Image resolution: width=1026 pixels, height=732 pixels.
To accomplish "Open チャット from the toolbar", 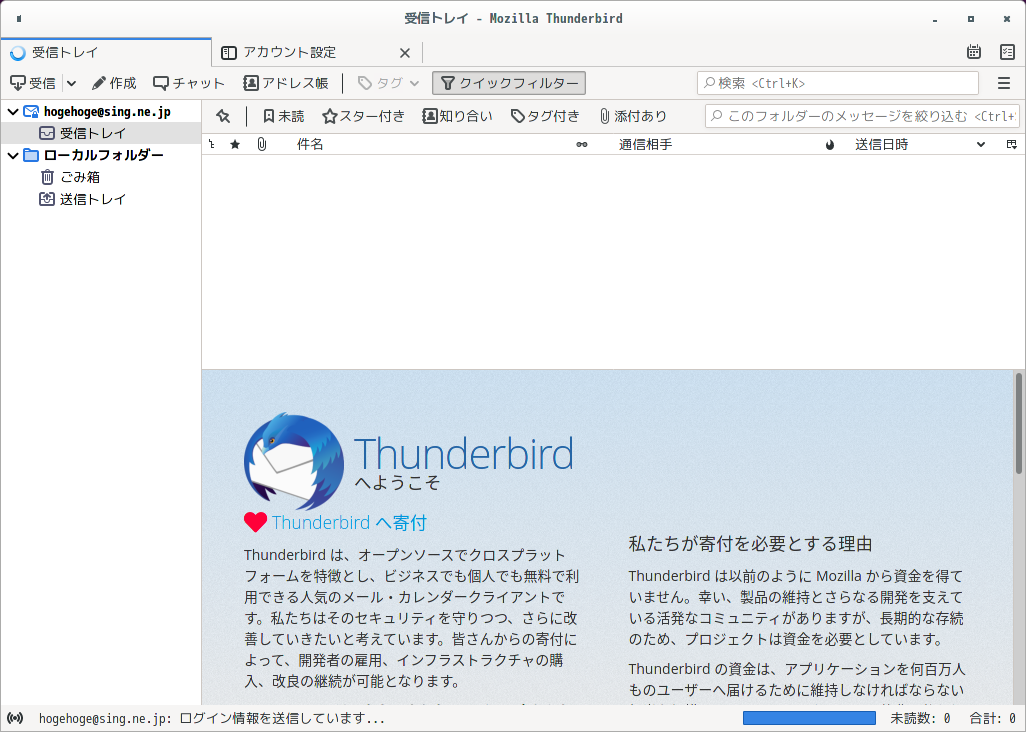I will coord(188,83).
